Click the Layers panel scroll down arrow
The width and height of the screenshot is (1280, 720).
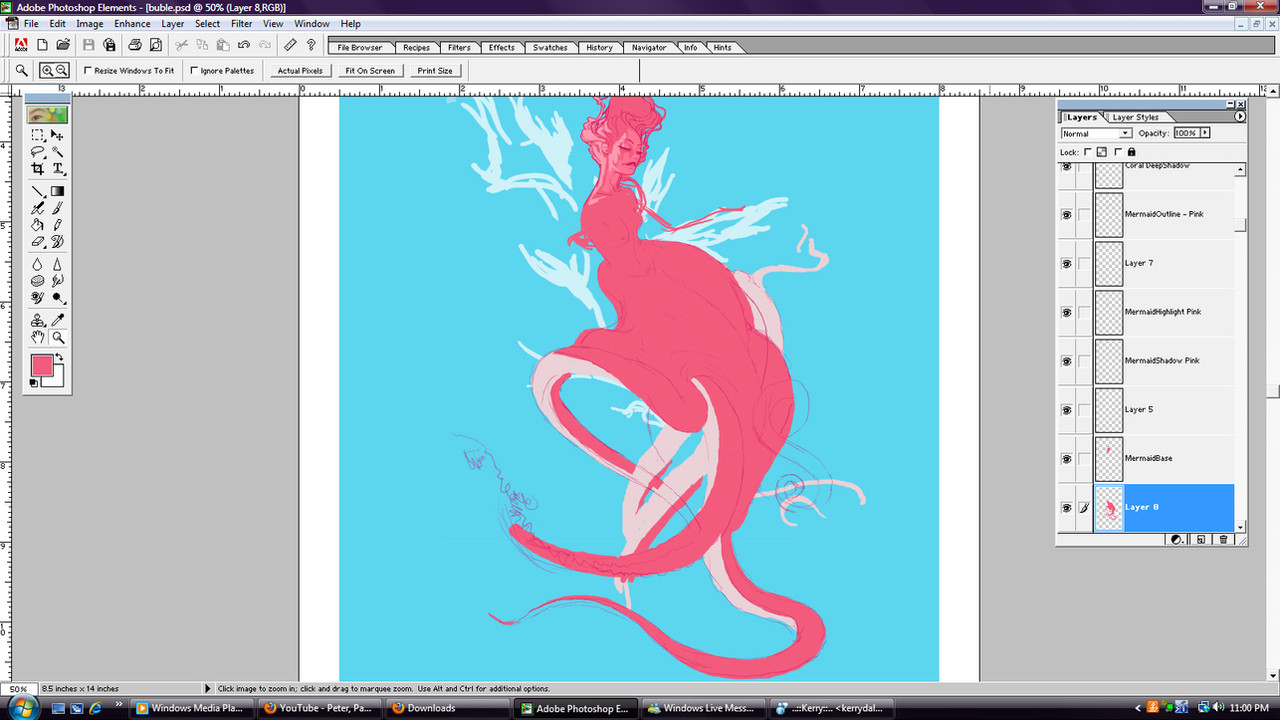(1240, 527)
